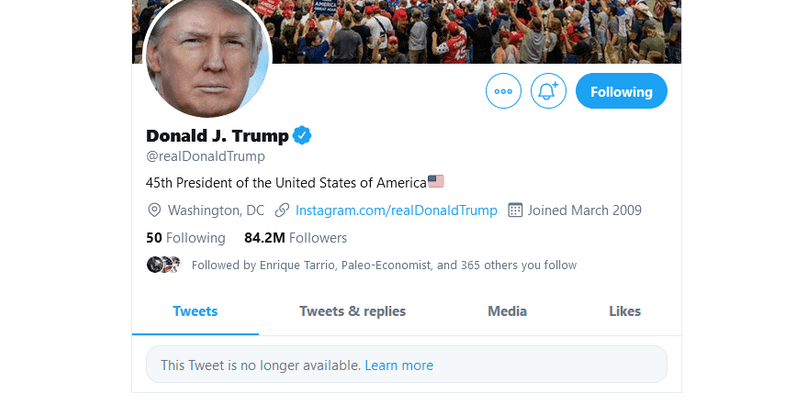The image size is (794, 408).
Task: View the 84.2M Followers list
Action: [295, 238]
